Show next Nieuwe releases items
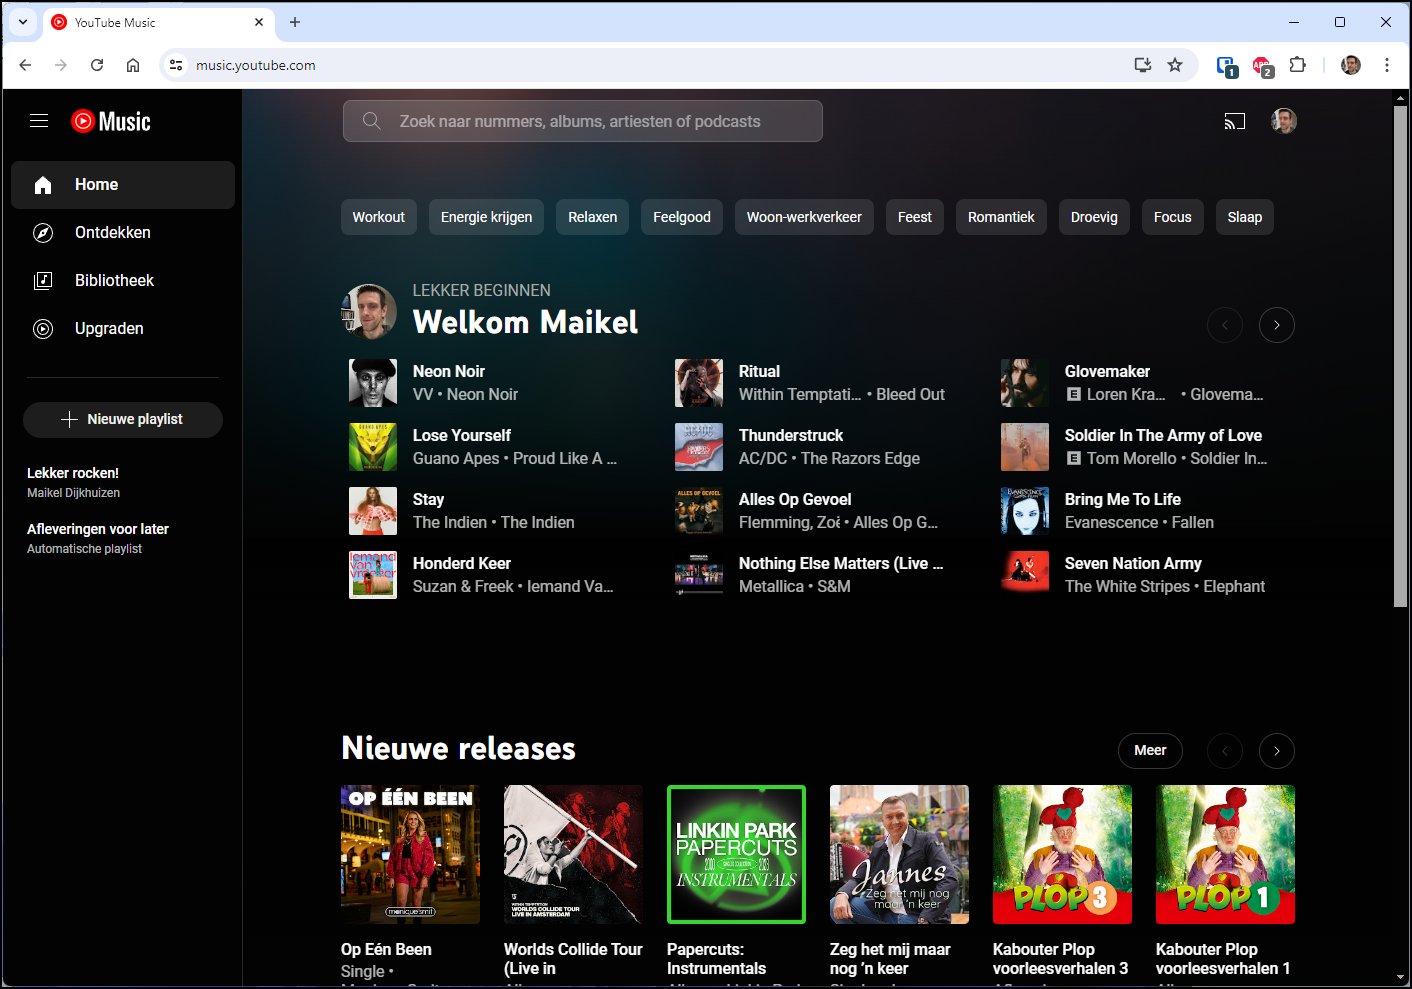This screenshot has width=1412, height=989. pyautogui.click(x=1277, y=751)
